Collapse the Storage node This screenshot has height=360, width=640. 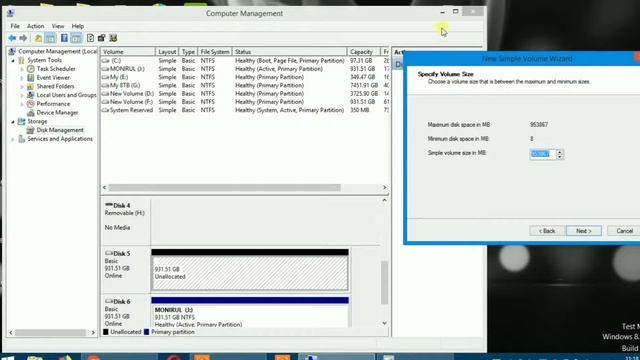pos(13,122)
